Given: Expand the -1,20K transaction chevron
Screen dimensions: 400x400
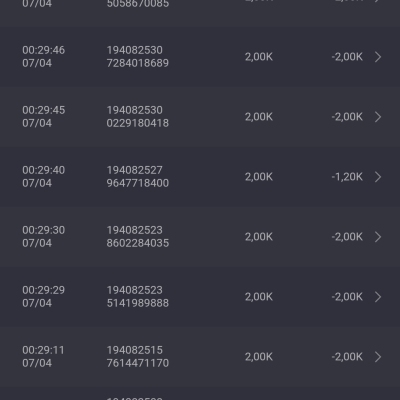Looking at the screenshot, I should pos(378,177).
